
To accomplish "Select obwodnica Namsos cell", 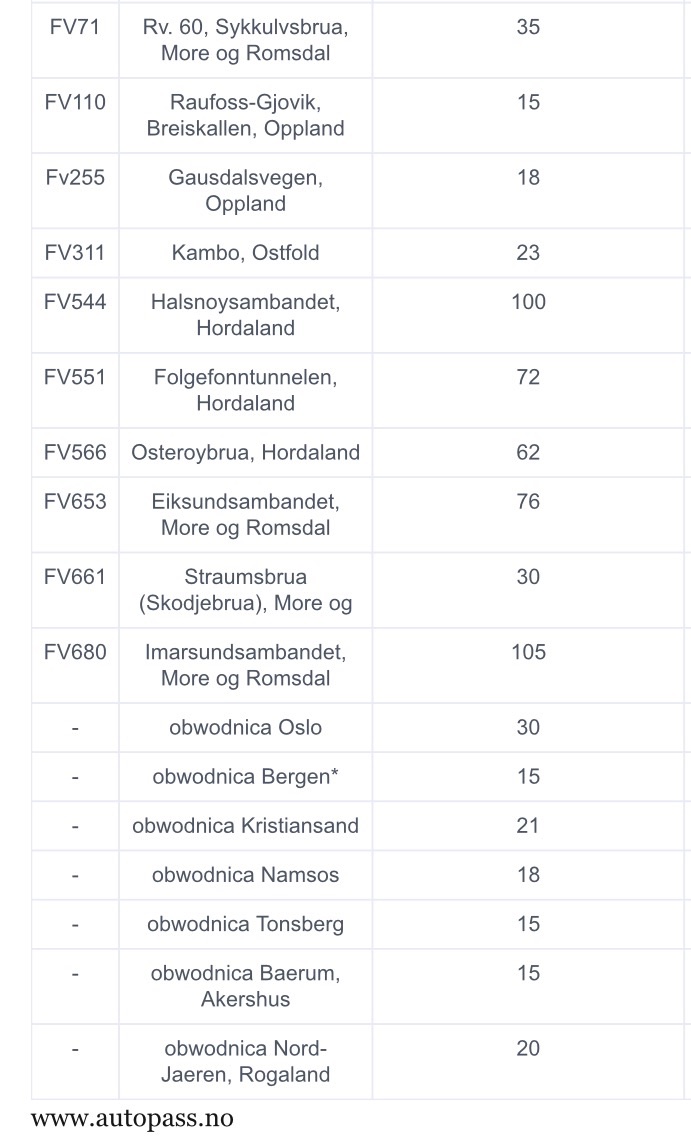I will click(246, 875).
